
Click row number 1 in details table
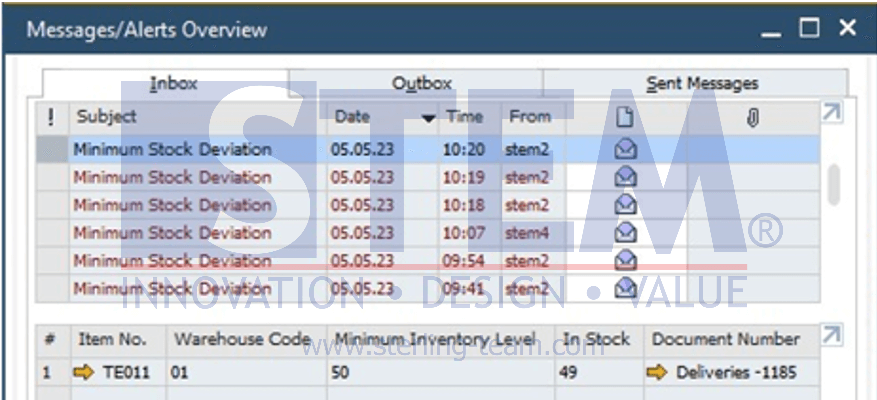53,373
